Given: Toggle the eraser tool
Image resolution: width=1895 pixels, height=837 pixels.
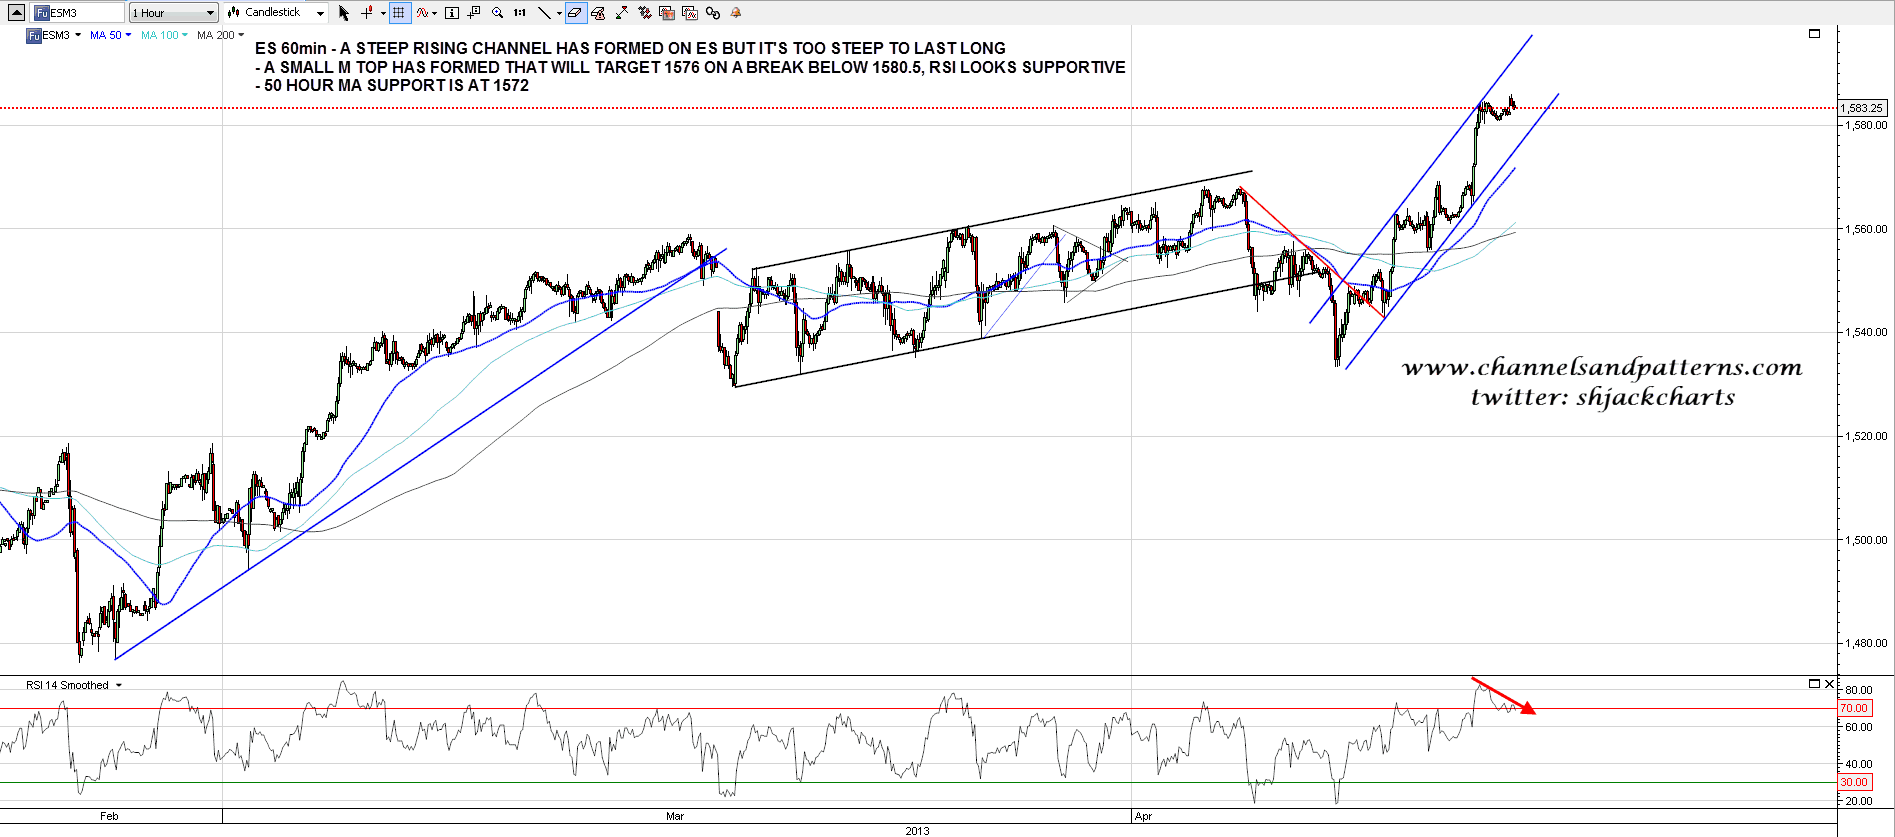Looking at the screenshot, I should coord(575,13).
